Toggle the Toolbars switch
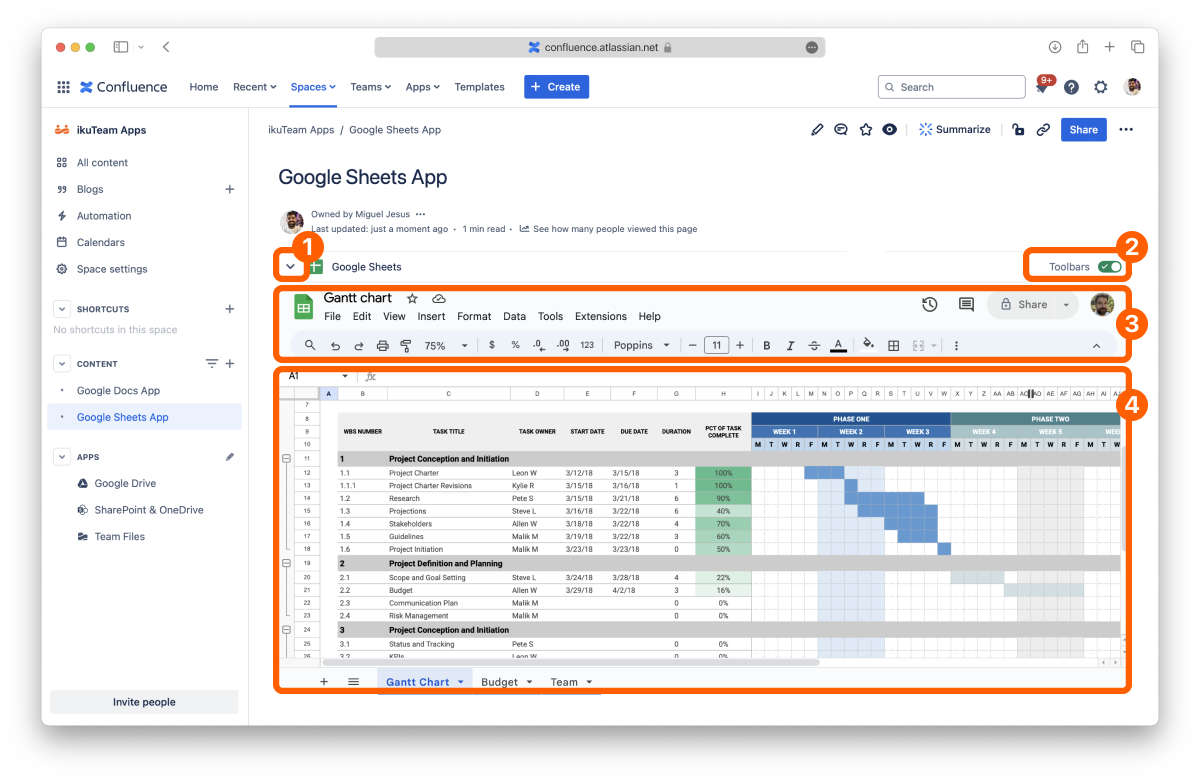Viewport: 1200px width, 780px height. (1110, 267)
